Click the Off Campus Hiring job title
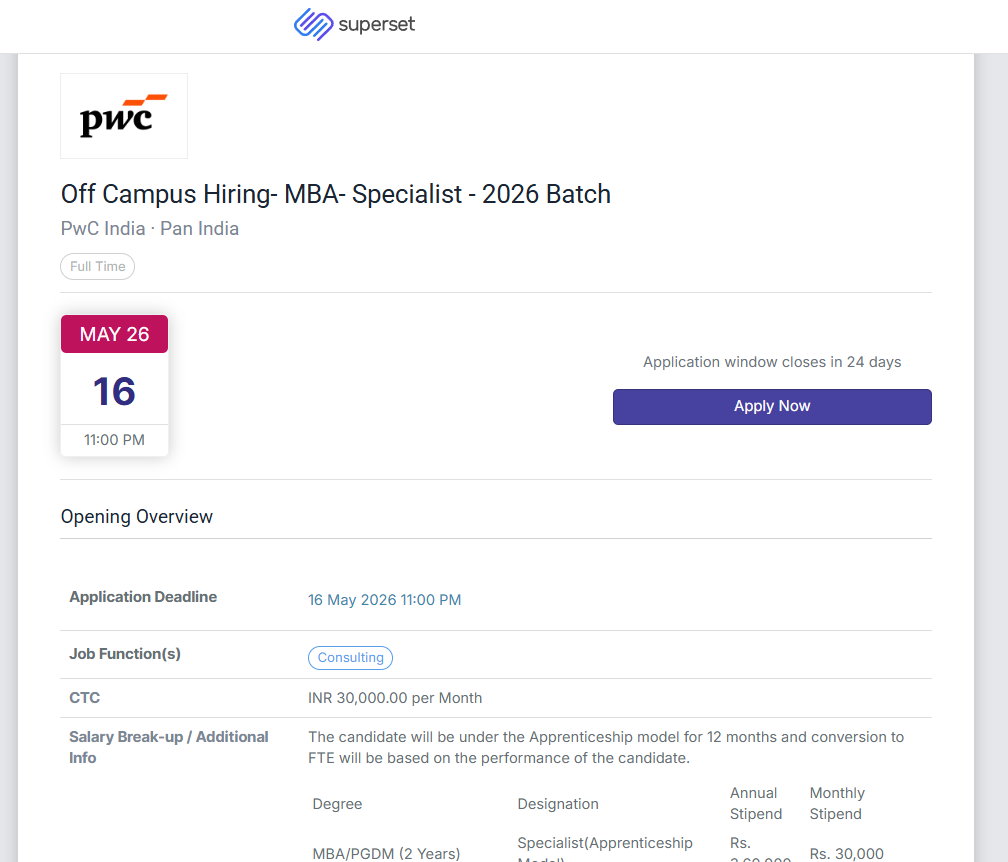 pyautogui.click(x=335, y=194)
